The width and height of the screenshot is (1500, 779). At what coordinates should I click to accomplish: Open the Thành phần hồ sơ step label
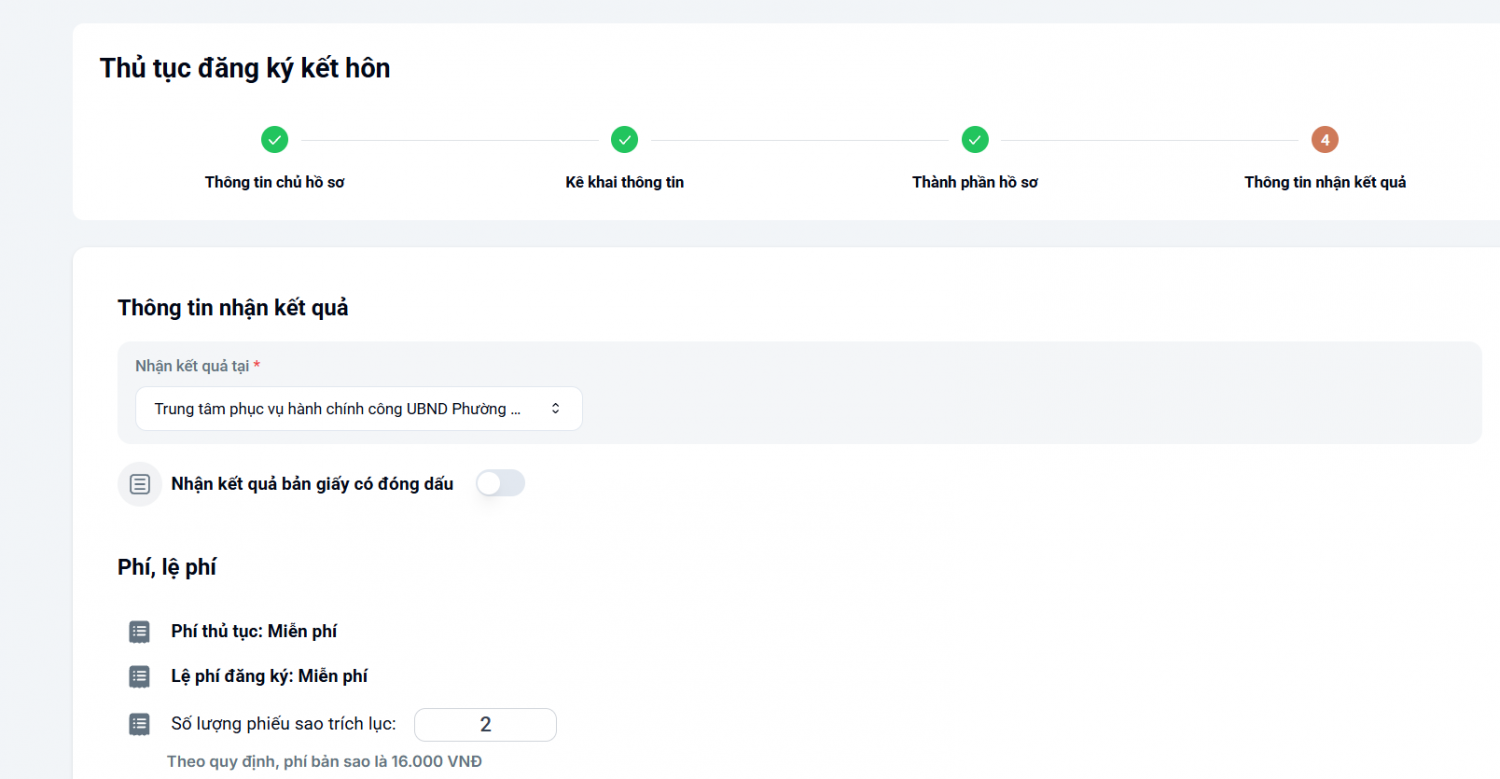(975, 182)
